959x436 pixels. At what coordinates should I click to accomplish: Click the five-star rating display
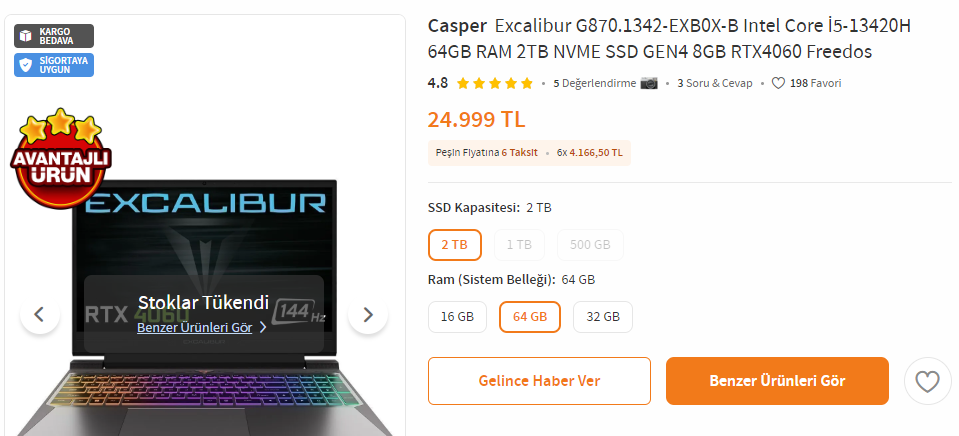click(x=495, y=83)
